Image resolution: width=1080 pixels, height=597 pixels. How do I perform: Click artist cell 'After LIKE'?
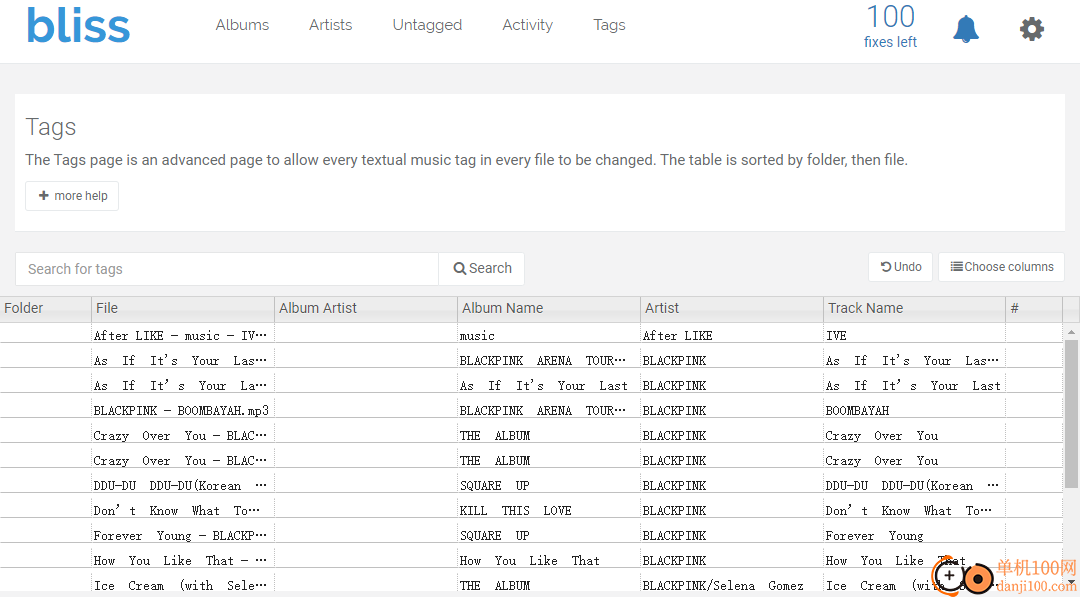click(x=731, y=335)
